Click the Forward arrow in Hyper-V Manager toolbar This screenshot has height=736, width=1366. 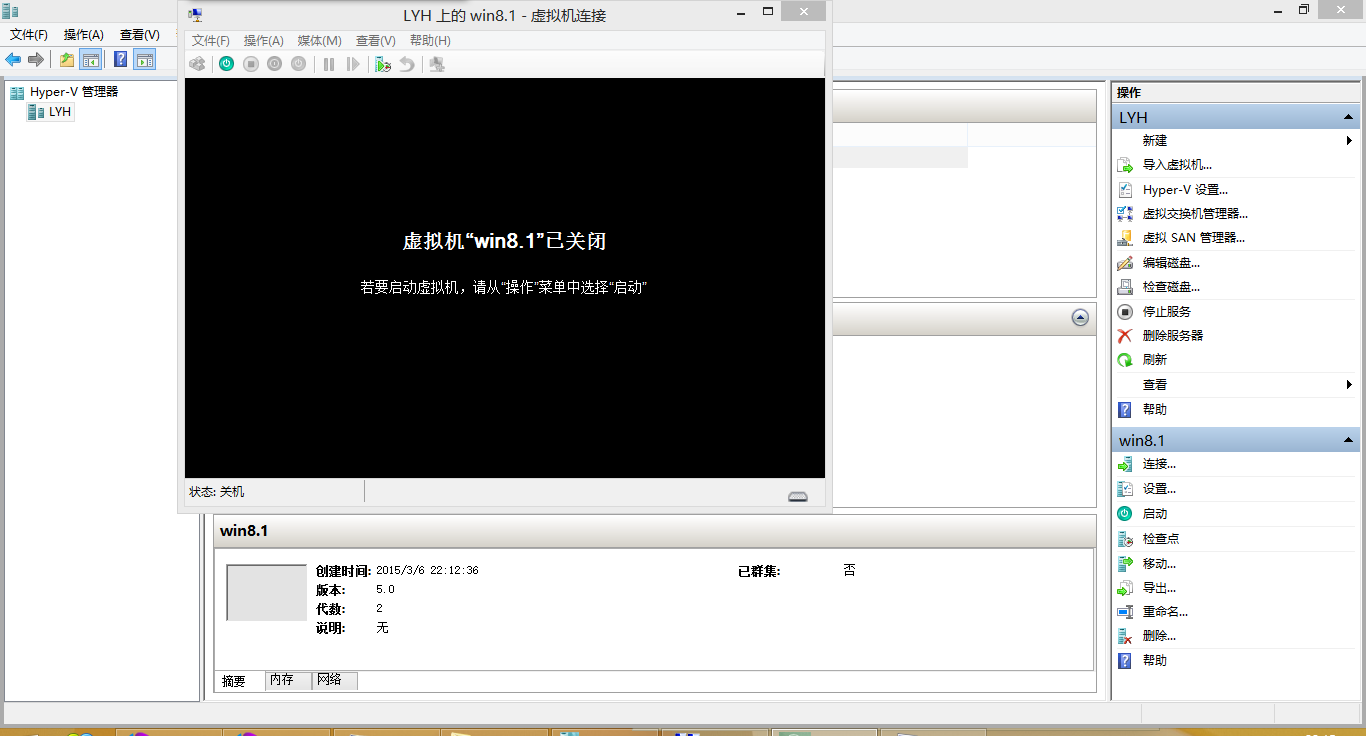click(36, 60)
